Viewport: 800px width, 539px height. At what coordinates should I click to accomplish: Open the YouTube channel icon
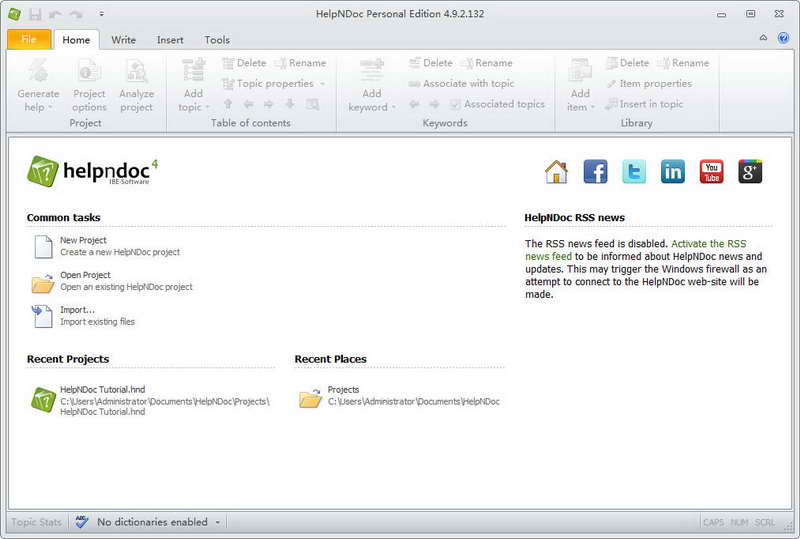pos(711,172)
